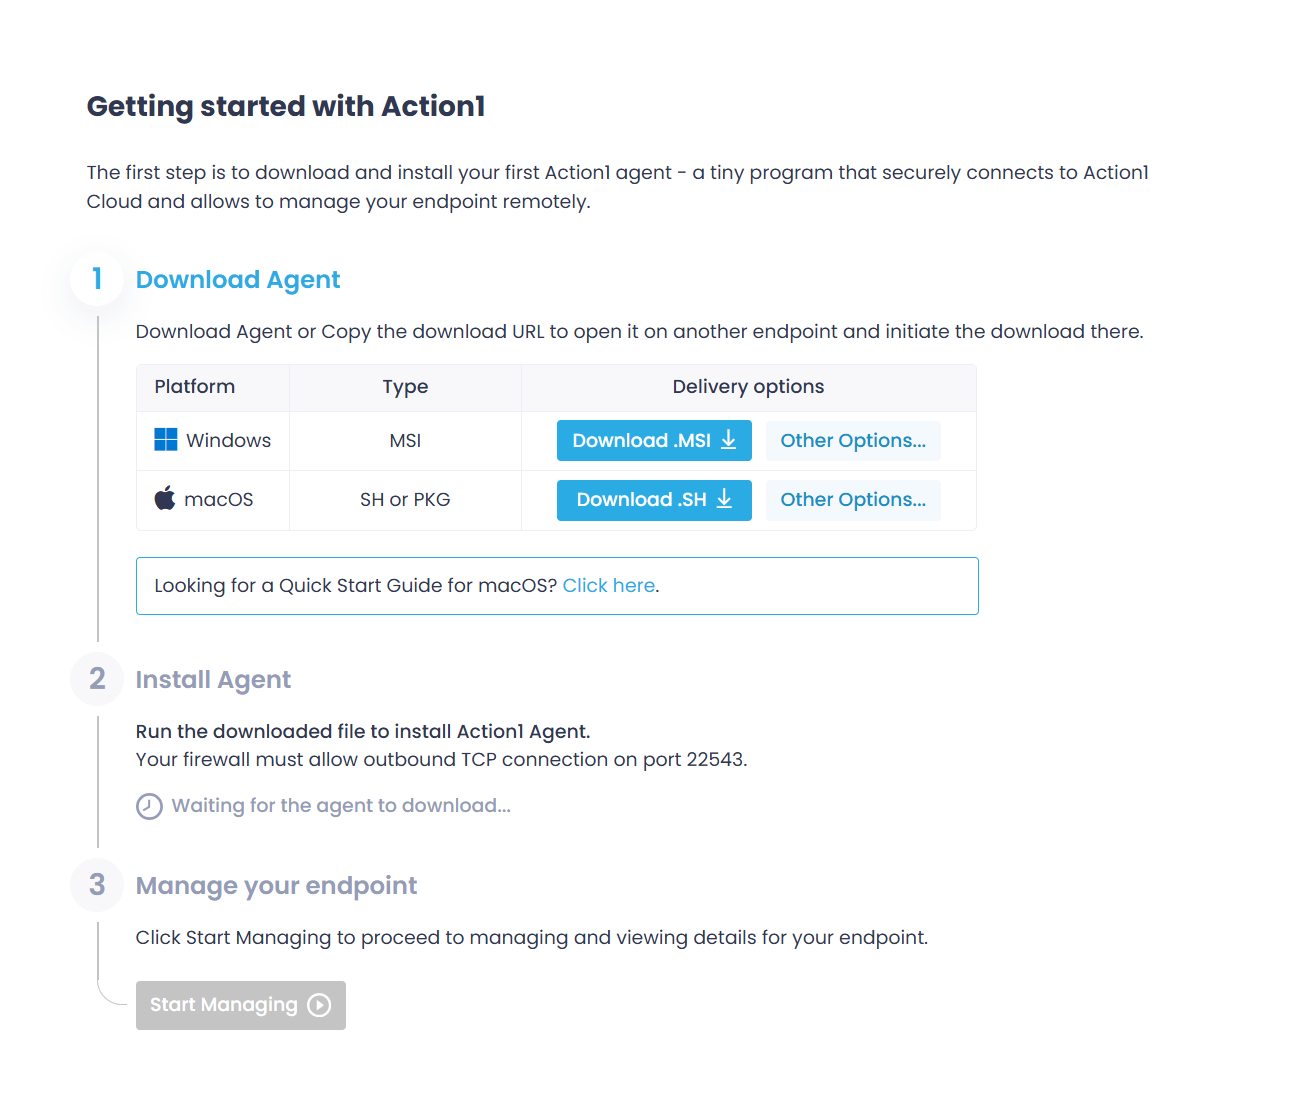Open Other Options for macOS agent
Screen dimensions: 1307x1111
pos(853,499)
